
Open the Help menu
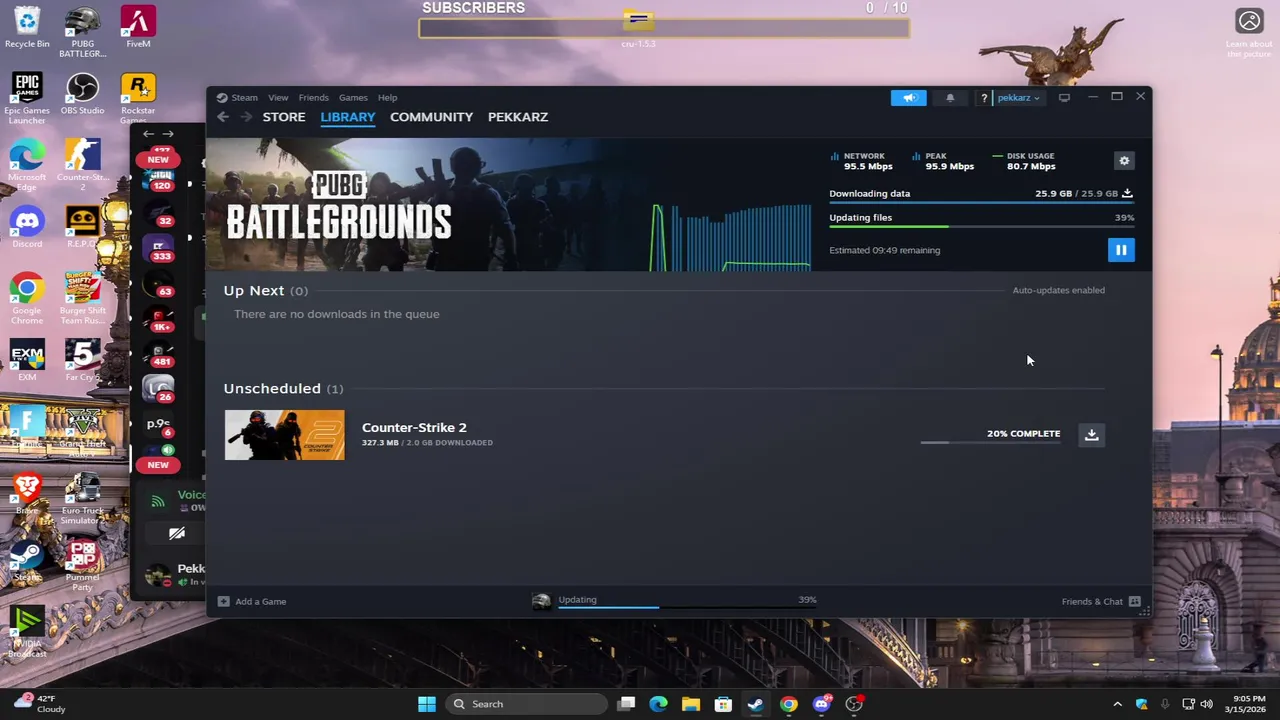click(387, 97)
